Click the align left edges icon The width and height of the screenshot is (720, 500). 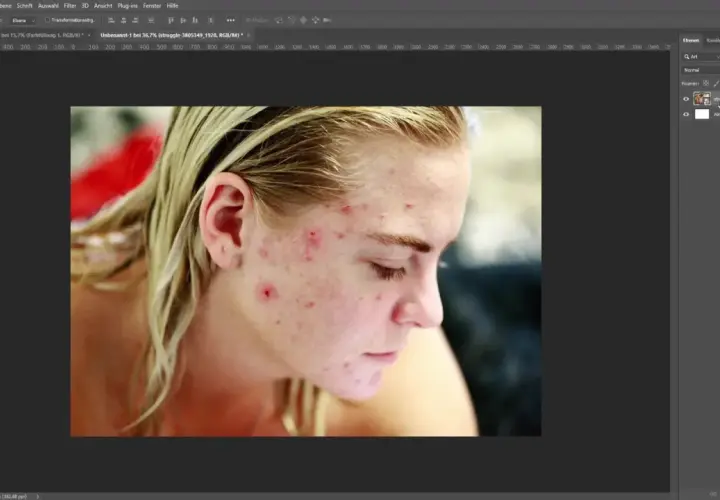pos(111,20)
